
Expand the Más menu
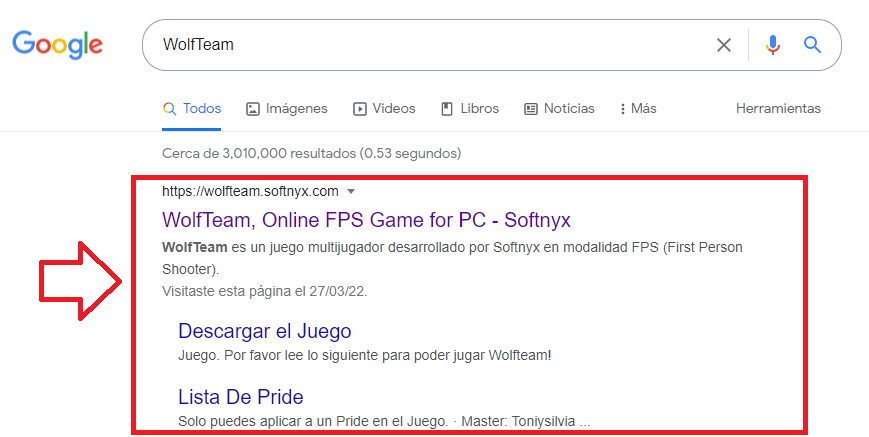tap(638, 109)
